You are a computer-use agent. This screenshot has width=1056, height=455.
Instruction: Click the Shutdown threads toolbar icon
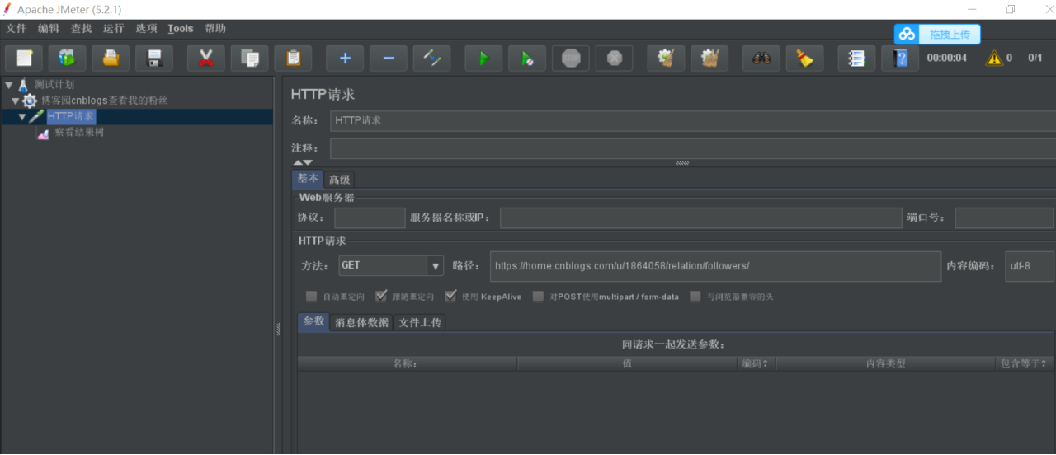(614, 59)
